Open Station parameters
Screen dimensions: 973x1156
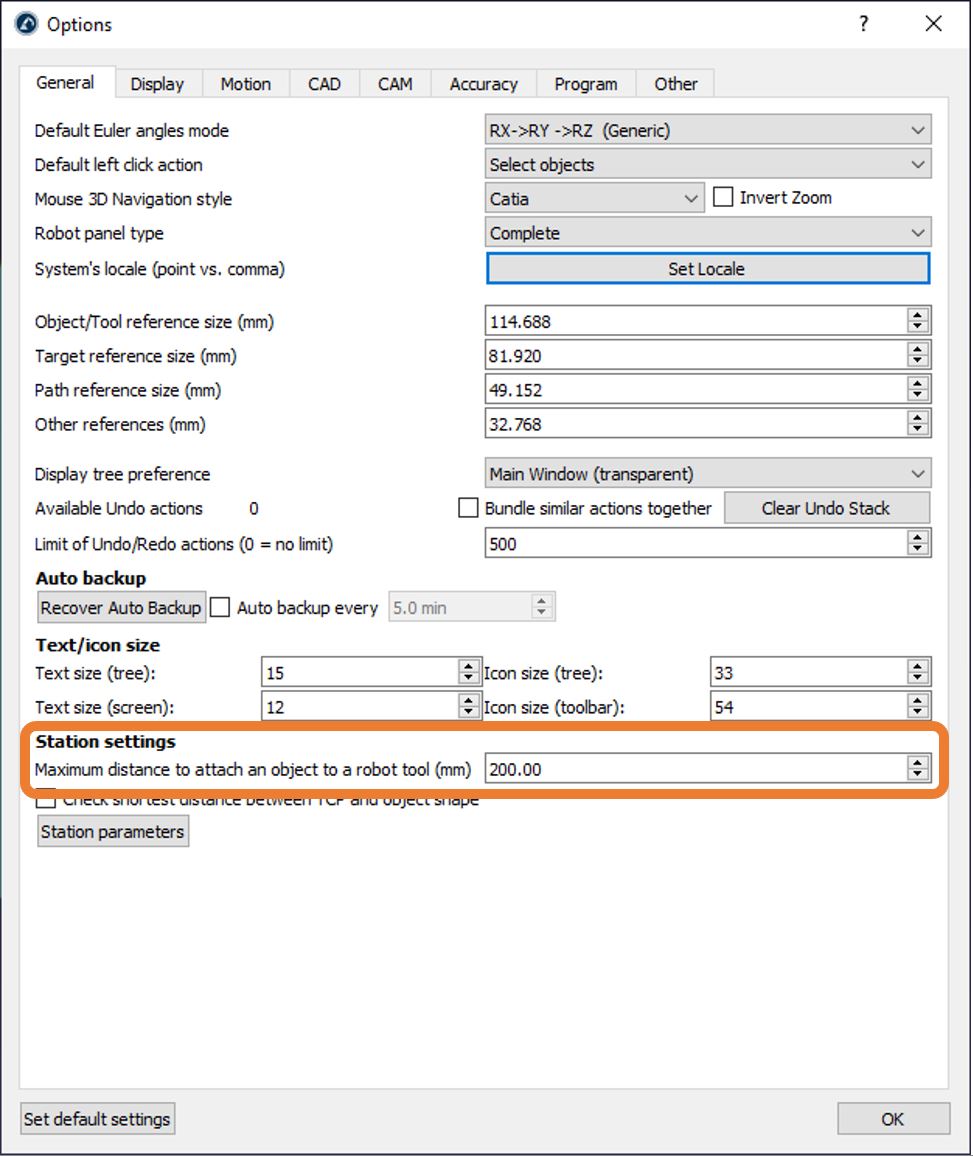pos(112,832)
